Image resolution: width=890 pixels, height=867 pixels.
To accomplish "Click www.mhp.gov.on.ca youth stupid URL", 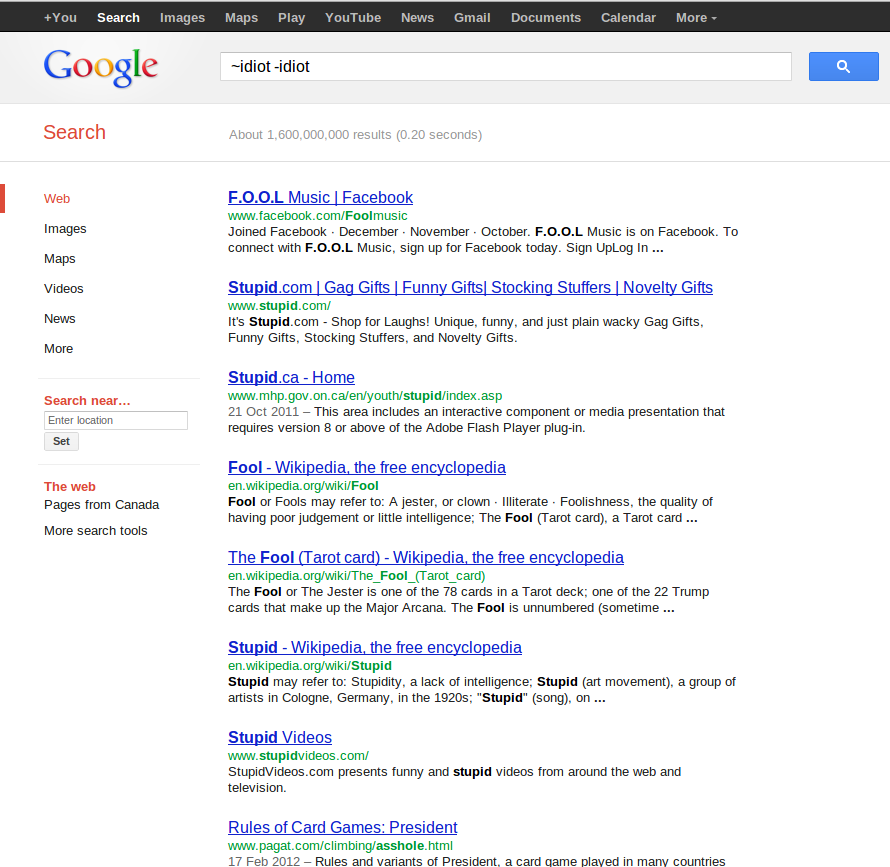I will tap(365, 396).
